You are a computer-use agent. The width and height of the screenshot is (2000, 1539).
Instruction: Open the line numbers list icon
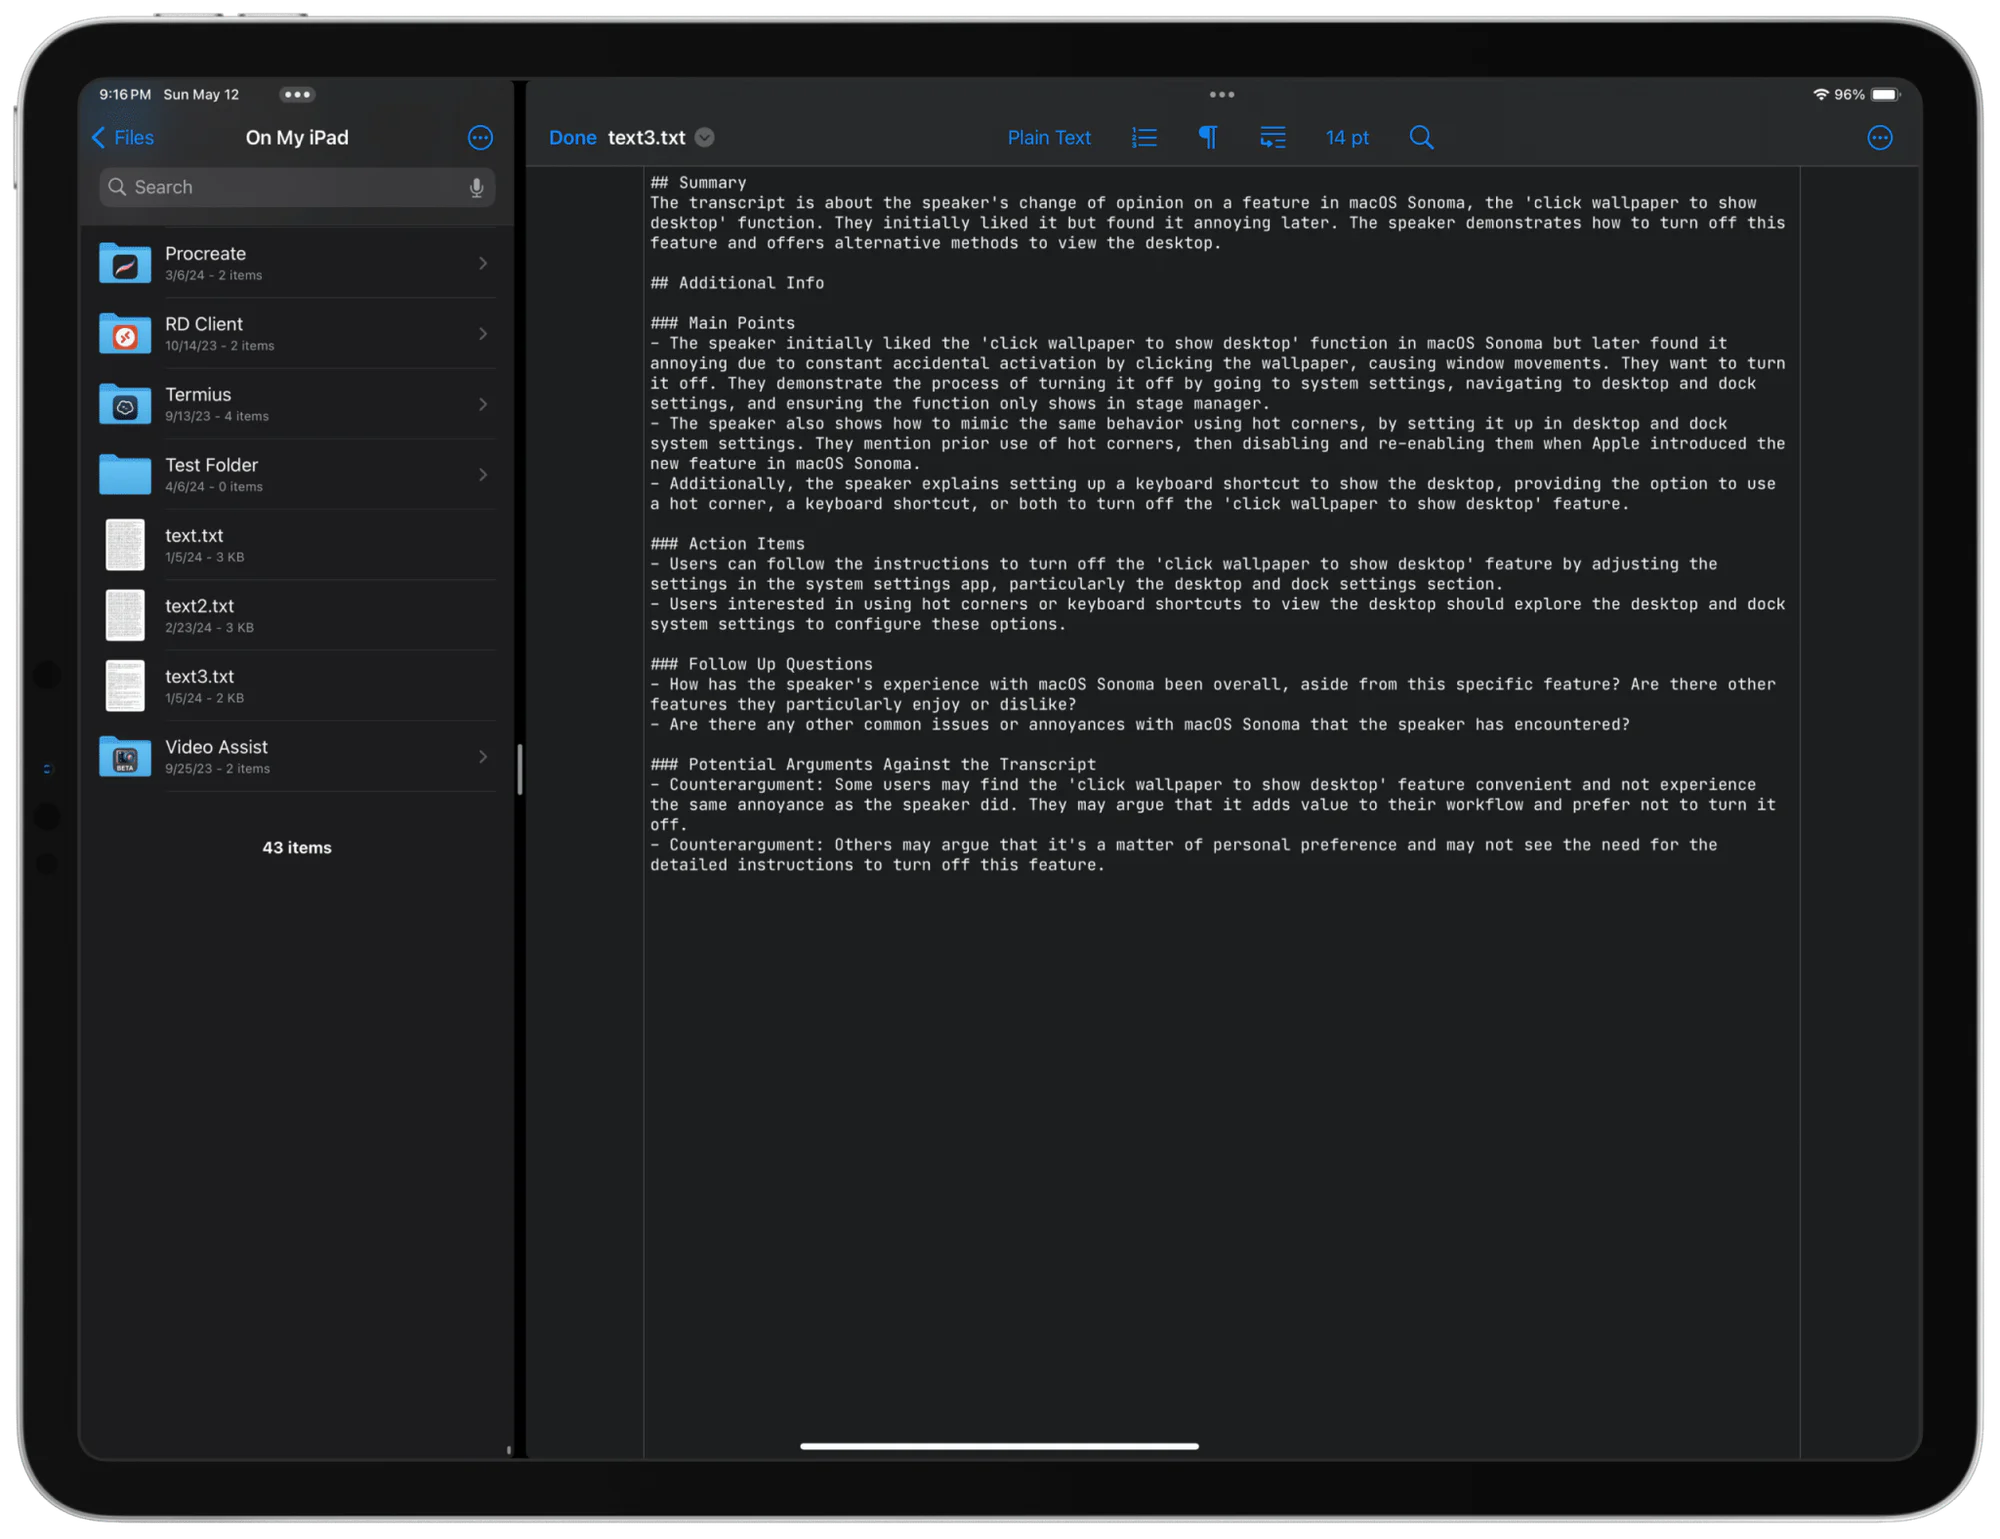[x=1144, y=138]
